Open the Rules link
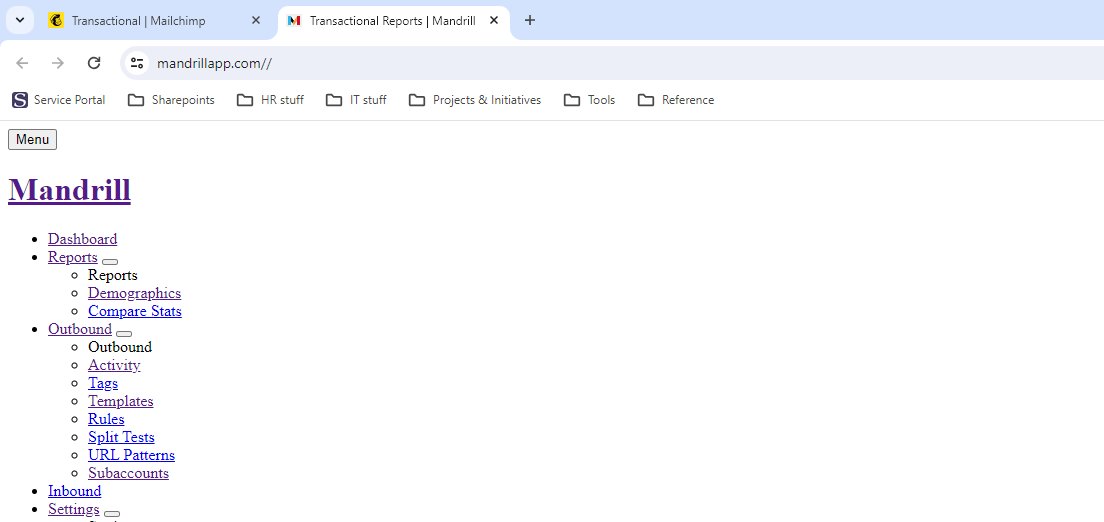The image size is (1104, 522). [x=106, y=419]
